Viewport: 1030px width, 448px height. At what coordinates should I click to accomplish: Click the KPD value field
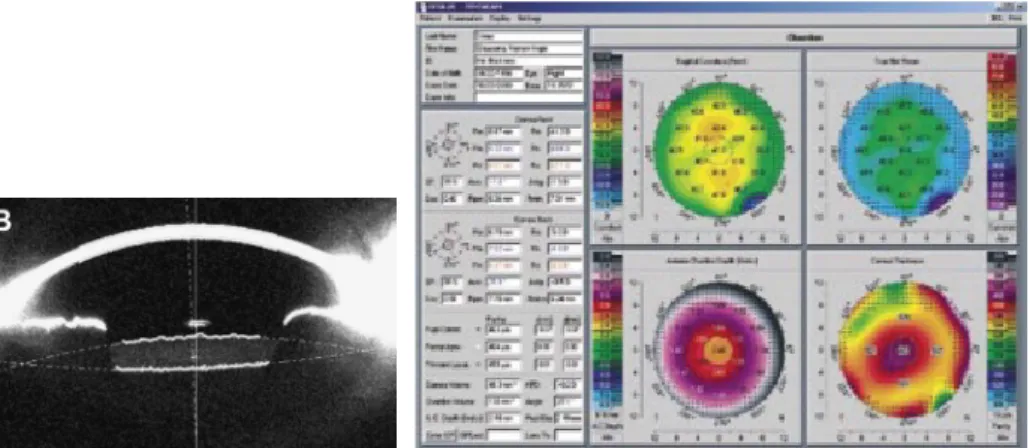(x=568, y=384)
